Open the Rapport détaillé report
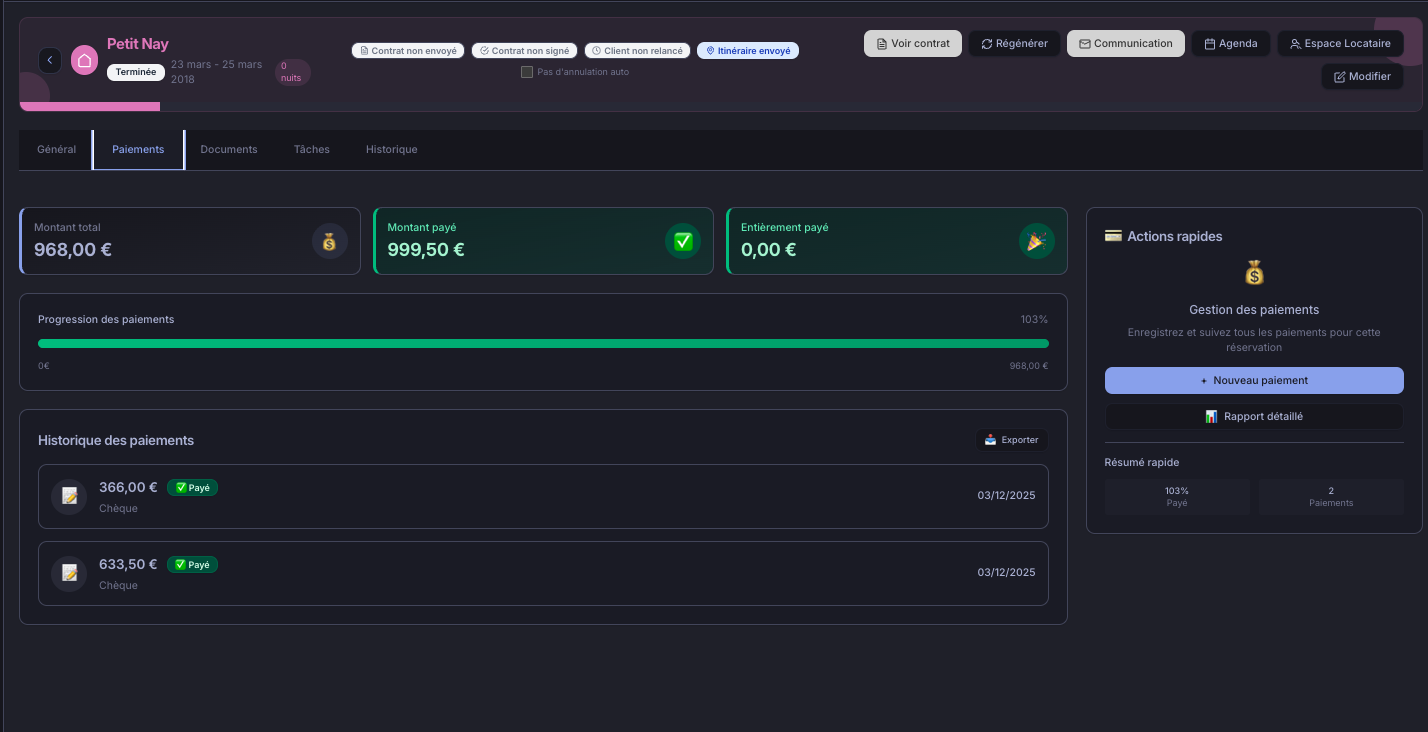The height and width of the screenshot is (732, 1428). tap(1254, 416)
